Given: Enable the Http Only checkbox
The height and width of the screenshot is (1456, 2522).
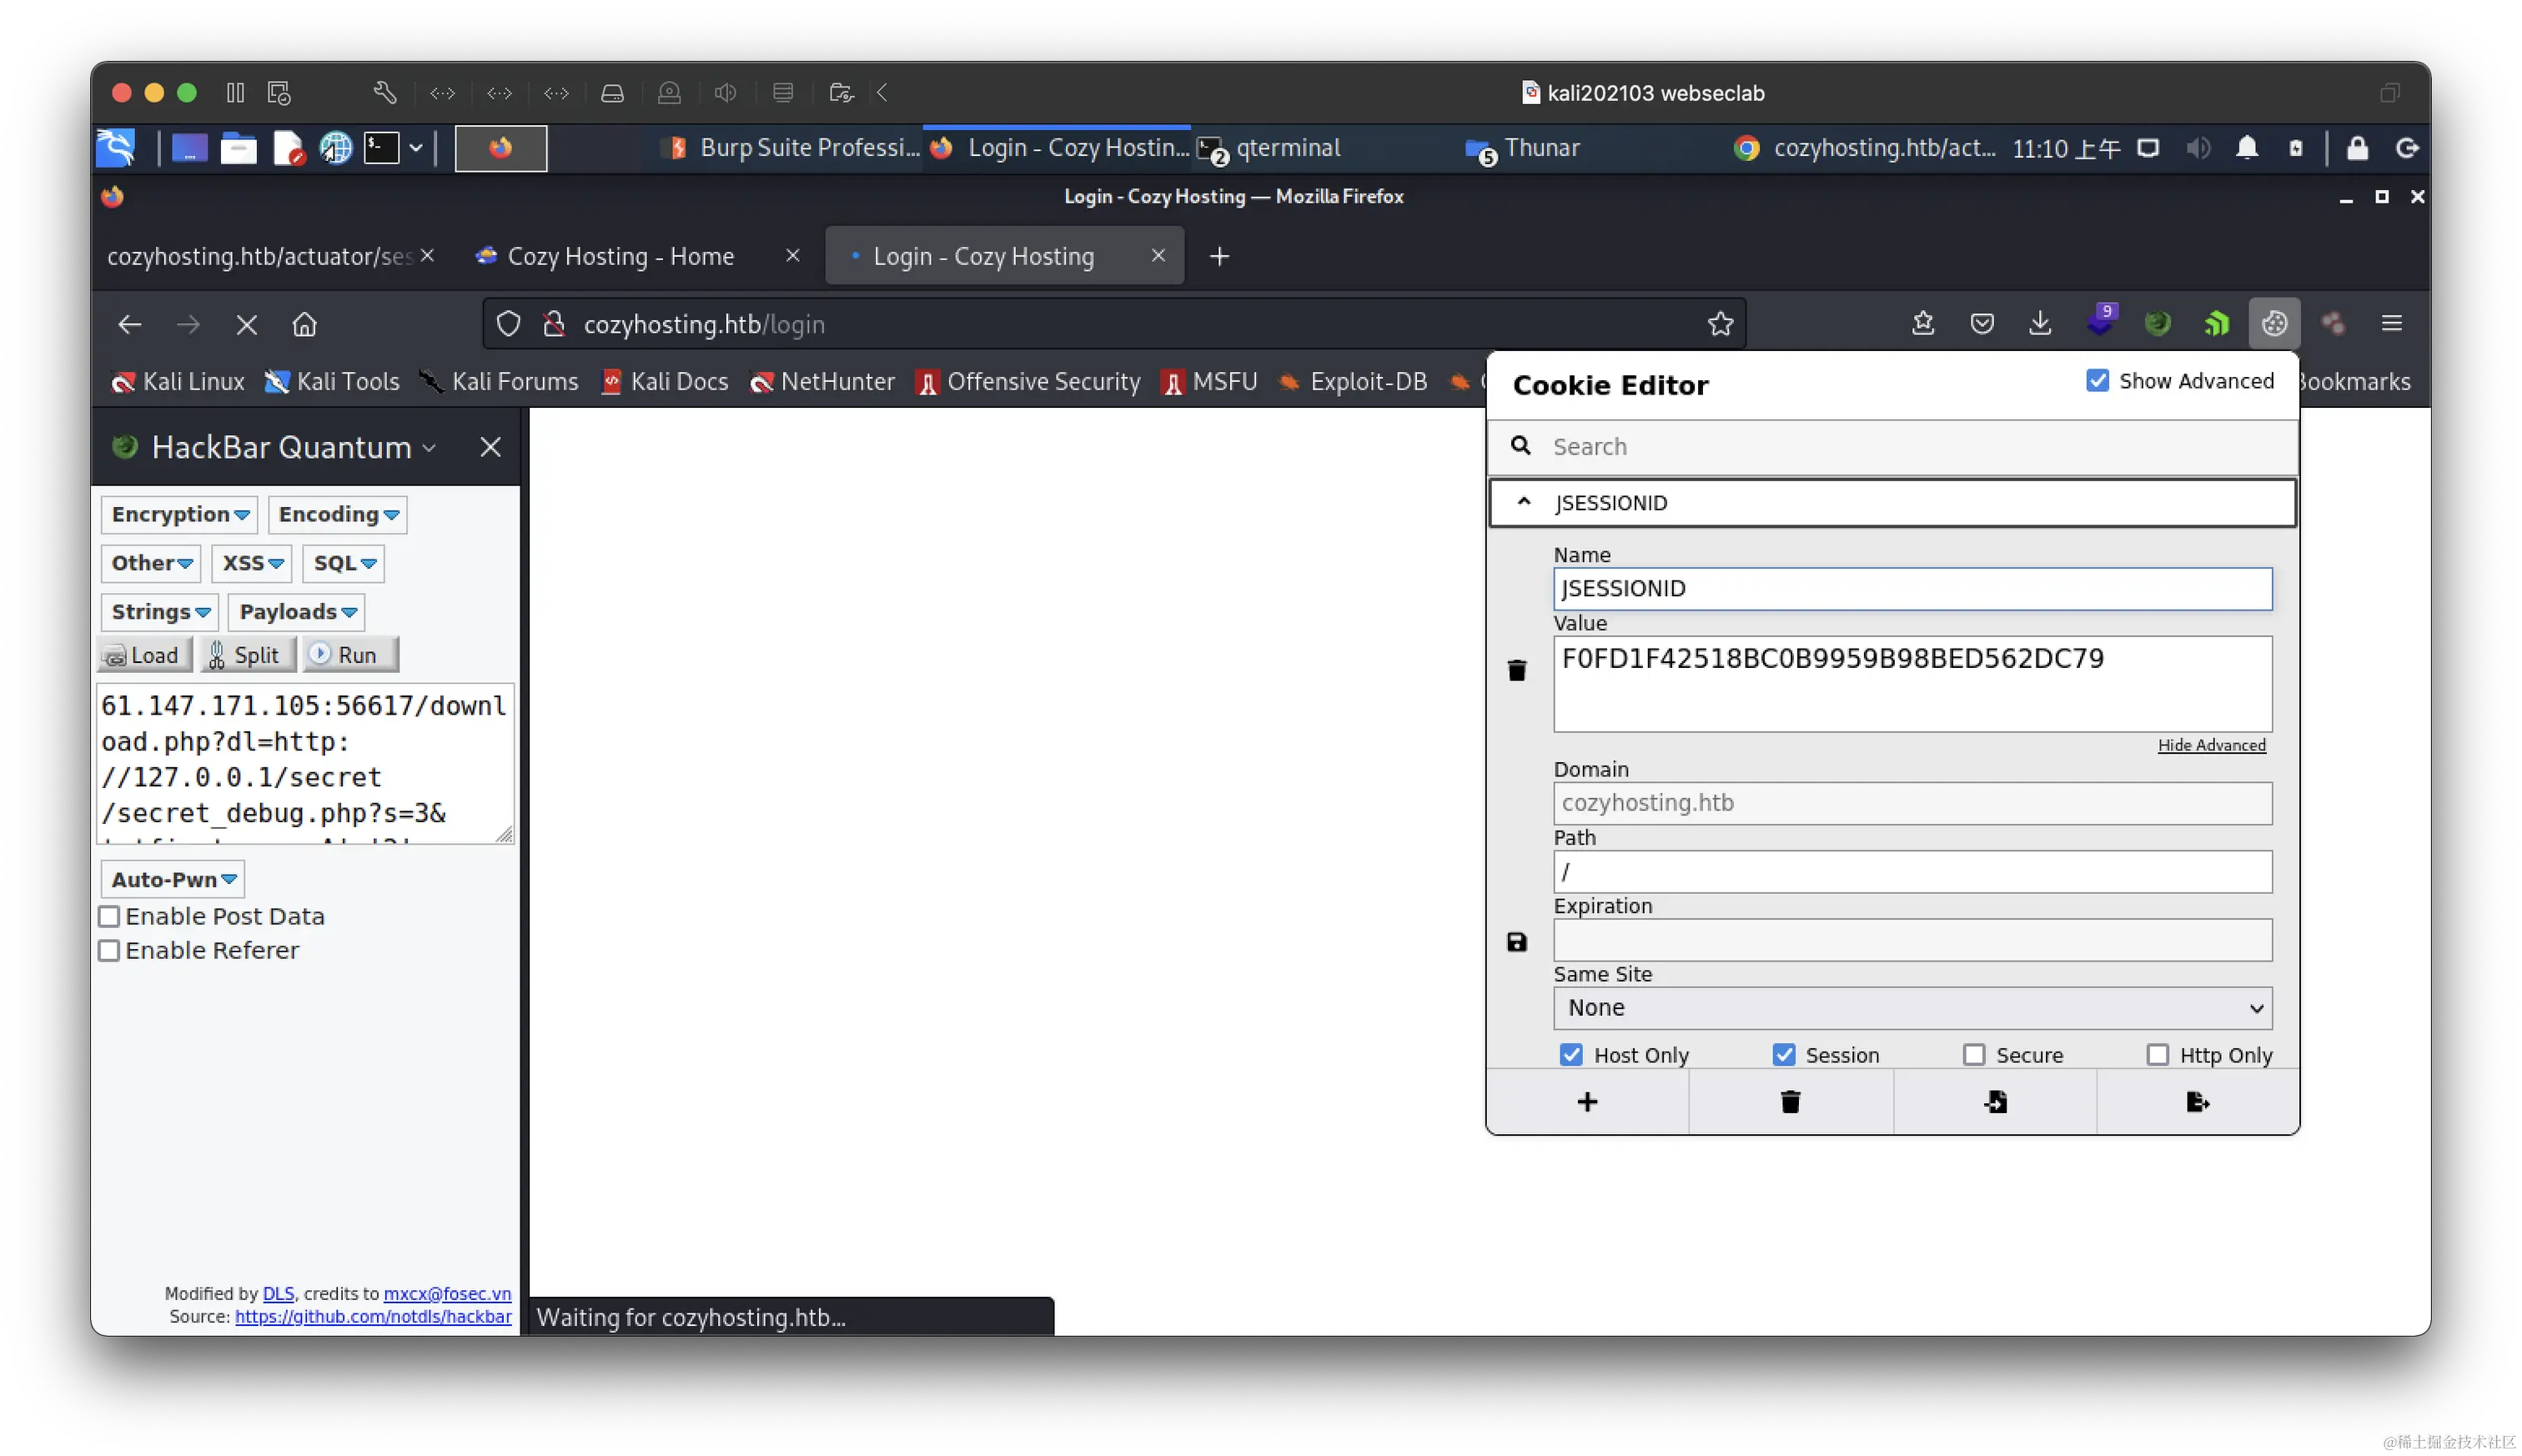Looking at the screenshot, I should click(x=2157, y=1055).
